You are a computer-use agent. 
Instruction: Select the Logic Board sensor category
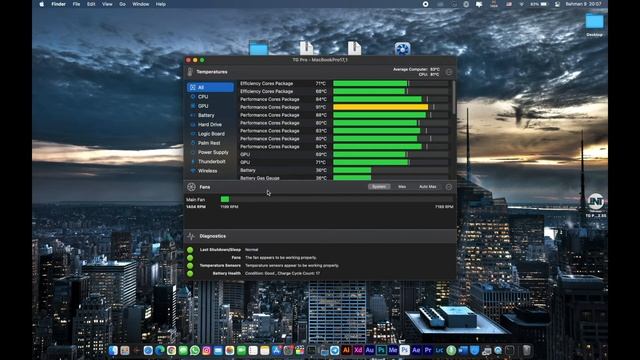210,134
